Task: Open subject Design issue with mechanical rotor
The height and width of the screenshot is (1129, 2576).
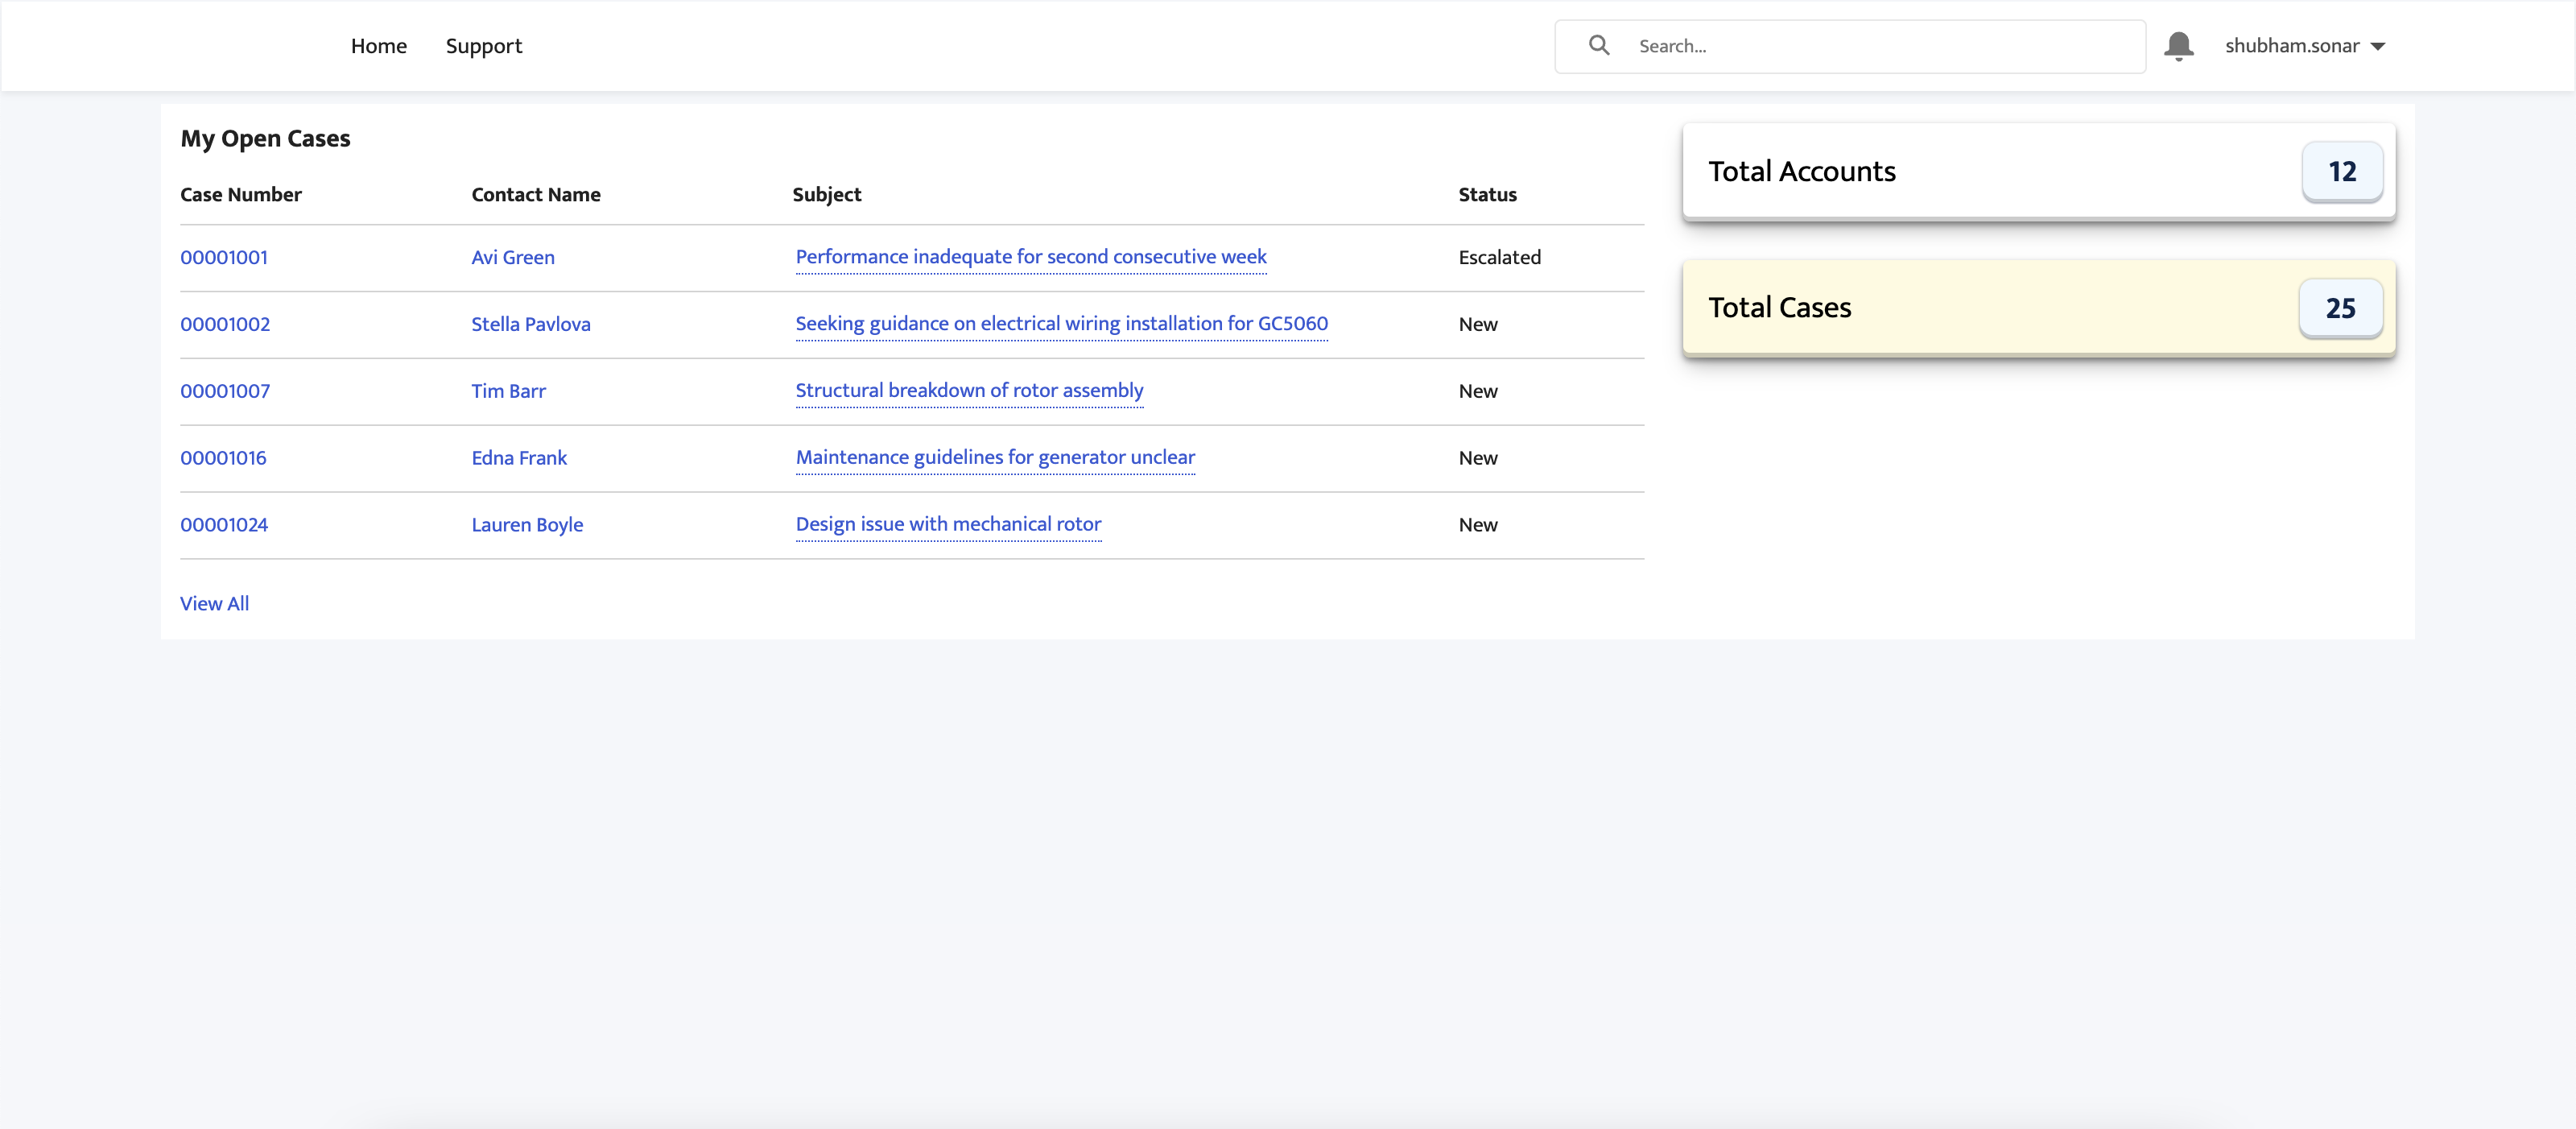Action: coord(948,525)
